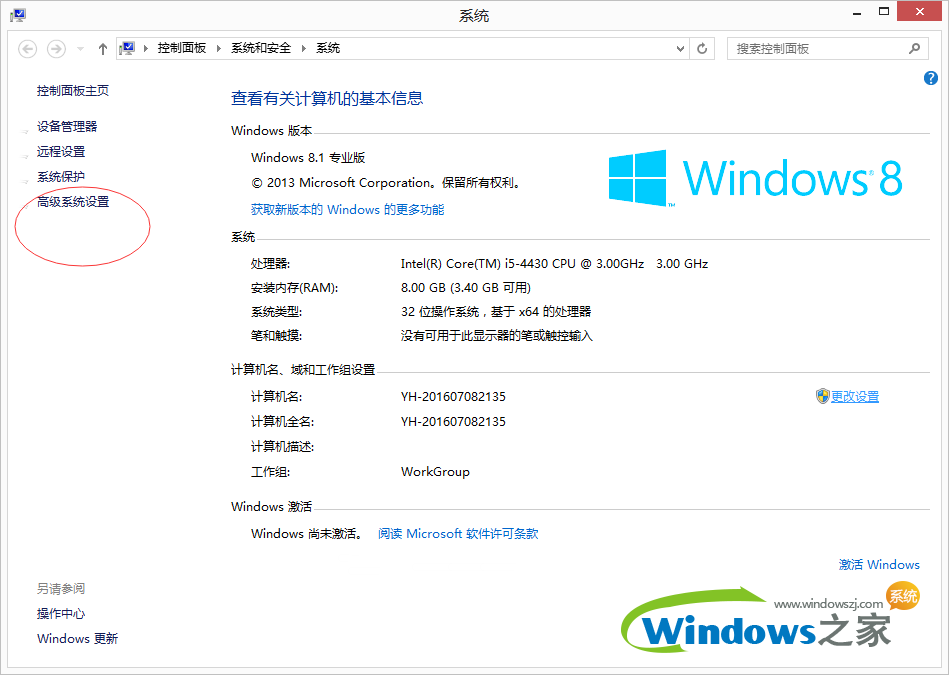
Task: Open recent locations dropdown arrow
Action: 80,48
